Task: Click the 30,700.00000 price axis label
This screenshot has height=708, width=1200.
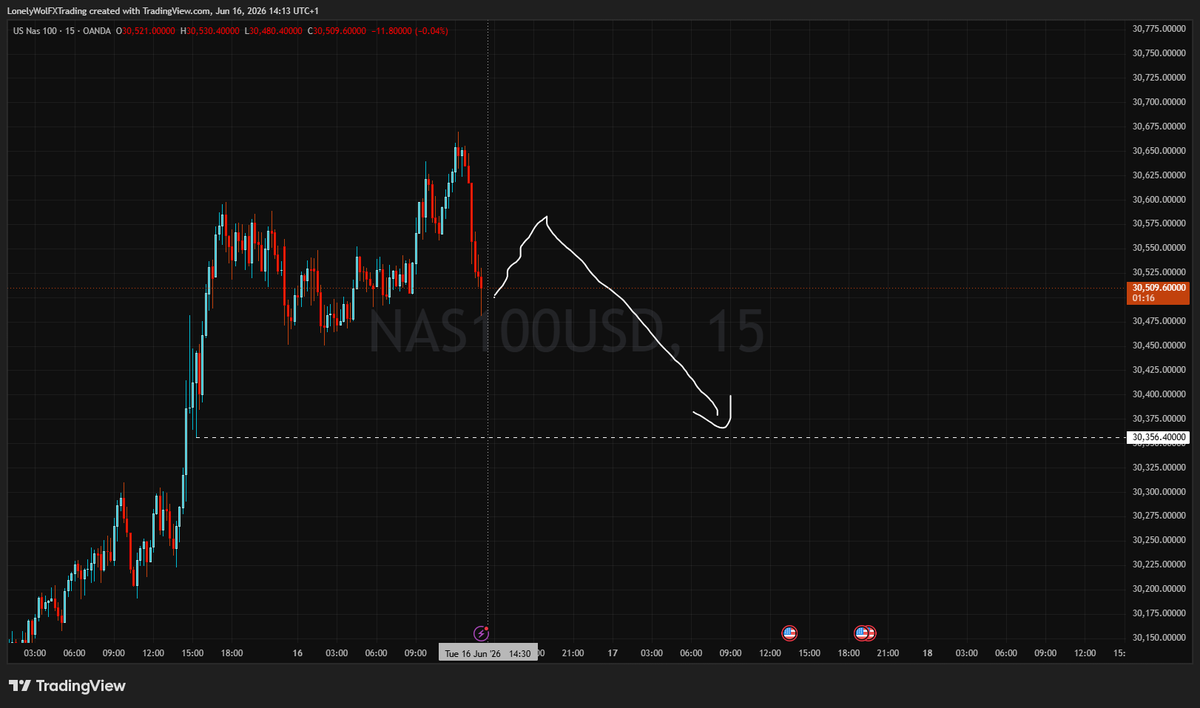Action: click(1159, 102)
